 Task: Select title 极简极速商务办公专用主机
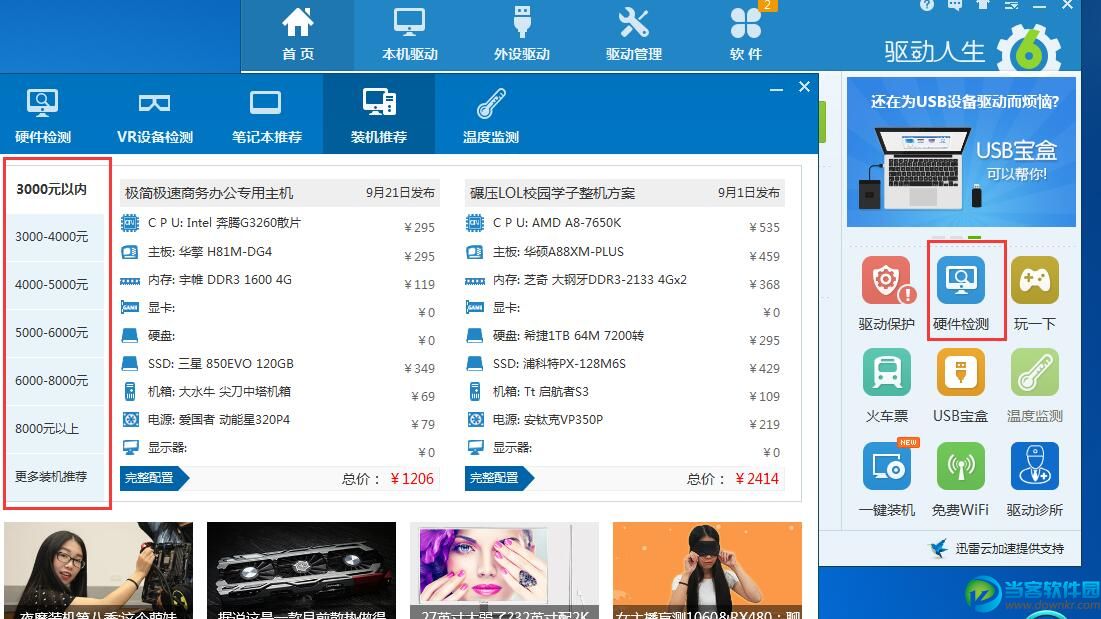(209, 193)
